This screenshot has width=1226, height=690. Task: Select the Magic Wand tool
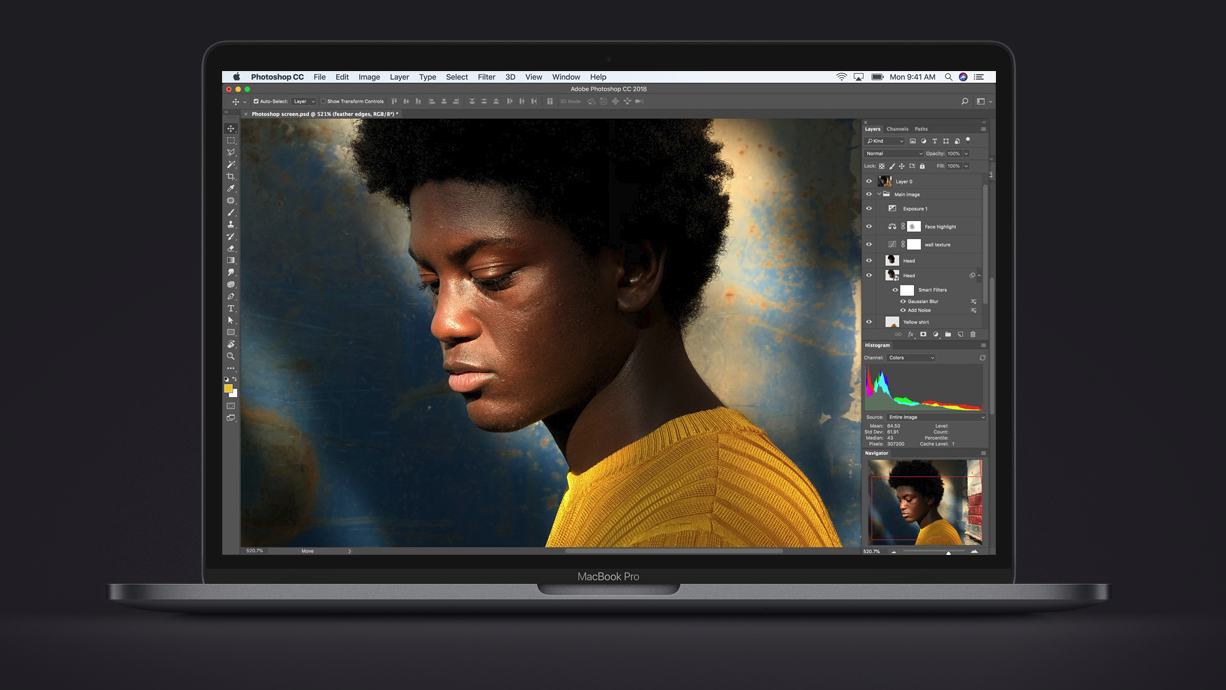click(x=231, y=165)
